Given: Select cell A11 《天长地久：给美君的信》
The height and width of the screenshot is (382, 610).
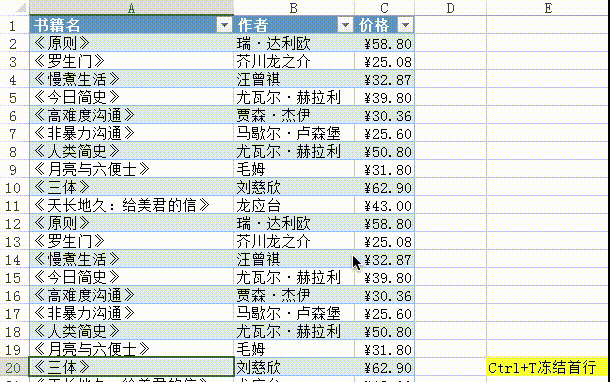Looking at the screenshot, I should point(131,205).
